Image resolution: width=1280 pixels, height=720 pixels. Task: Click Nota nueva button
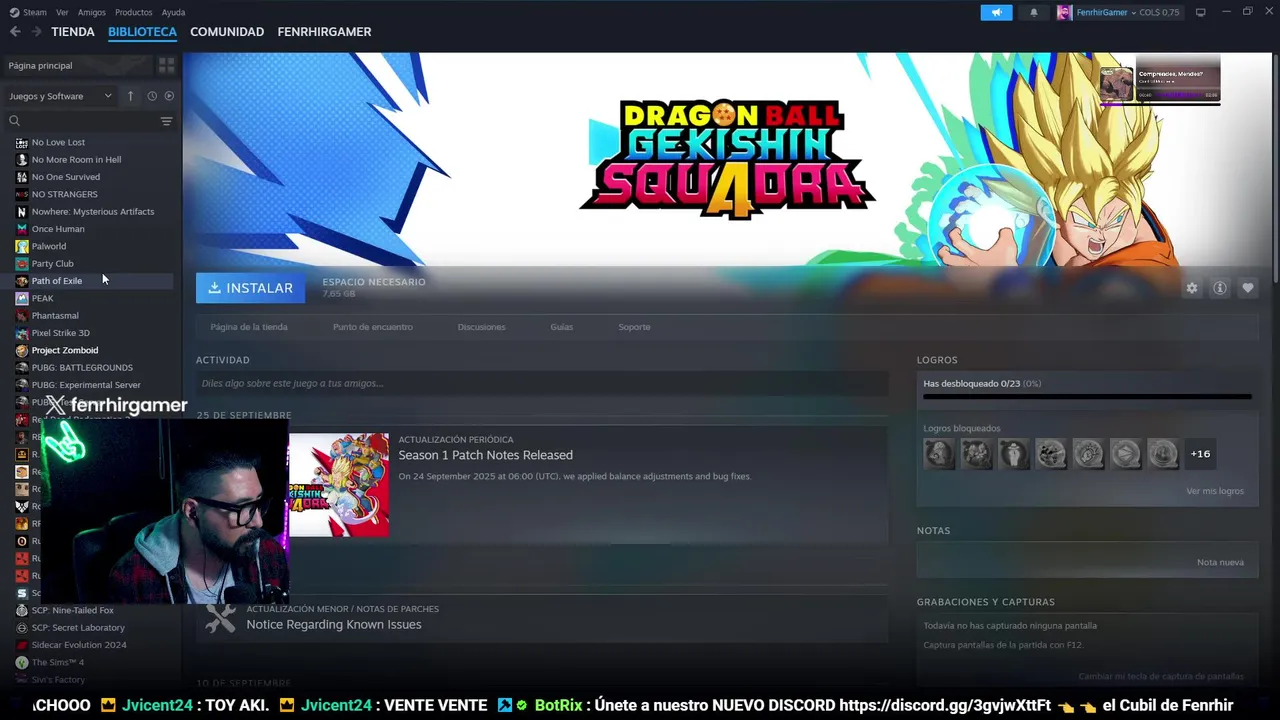1220,562
